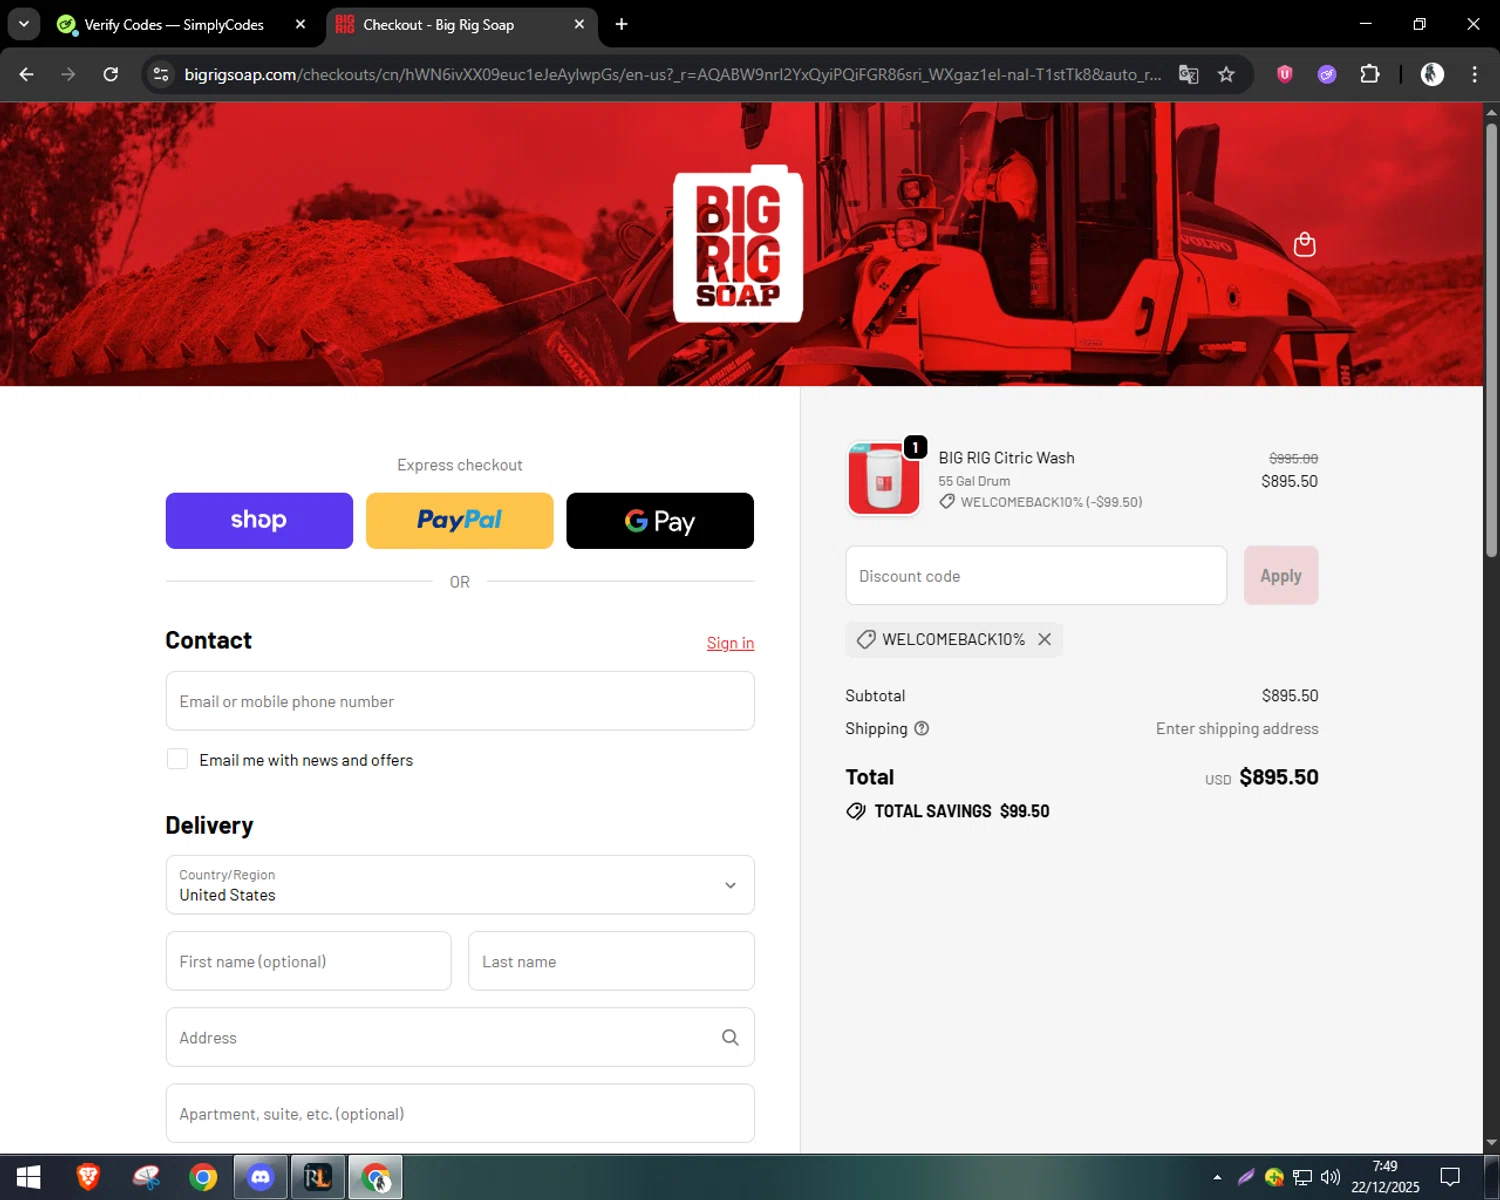Screen dimensions: 1500x1200
Task: Expand the Country/Region dropdown
Action: click(460, 884)
